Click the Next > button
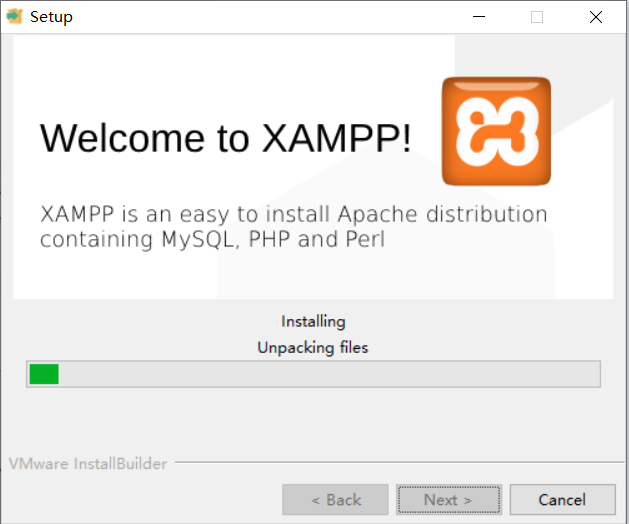The image size is (629, 524). 449,500
